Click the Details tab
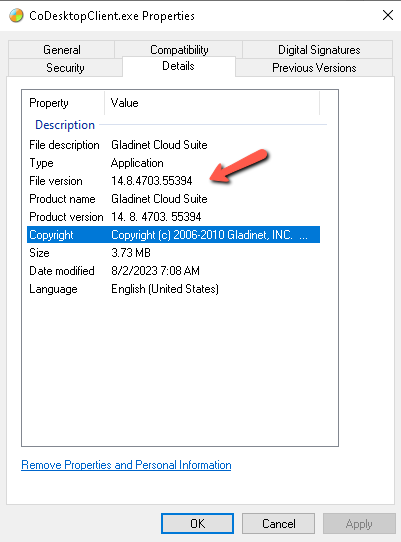The width and height of the screenshot is (401, 542). (178, 66)
